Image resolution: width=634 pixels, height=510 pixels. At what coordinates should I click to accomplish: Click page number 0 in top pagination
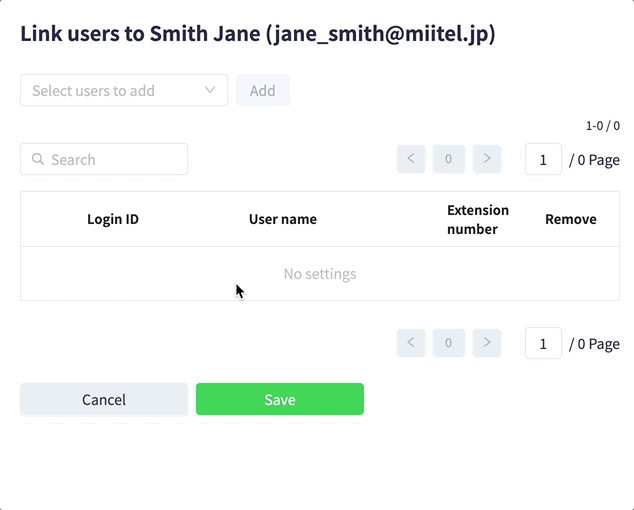448,159
